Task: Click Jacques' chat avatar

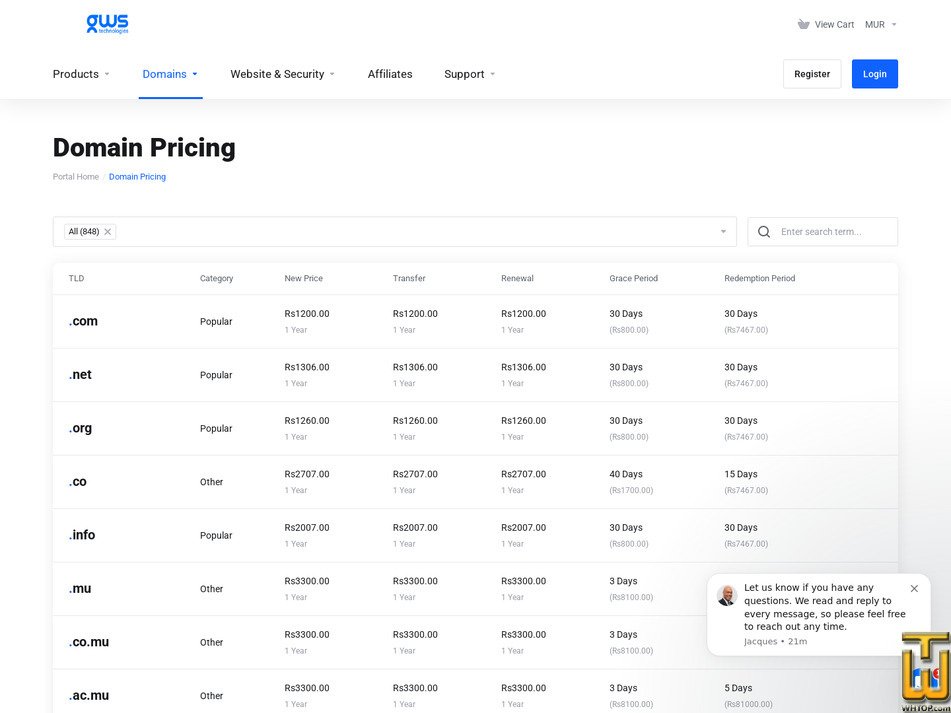Action: point(727,595)
